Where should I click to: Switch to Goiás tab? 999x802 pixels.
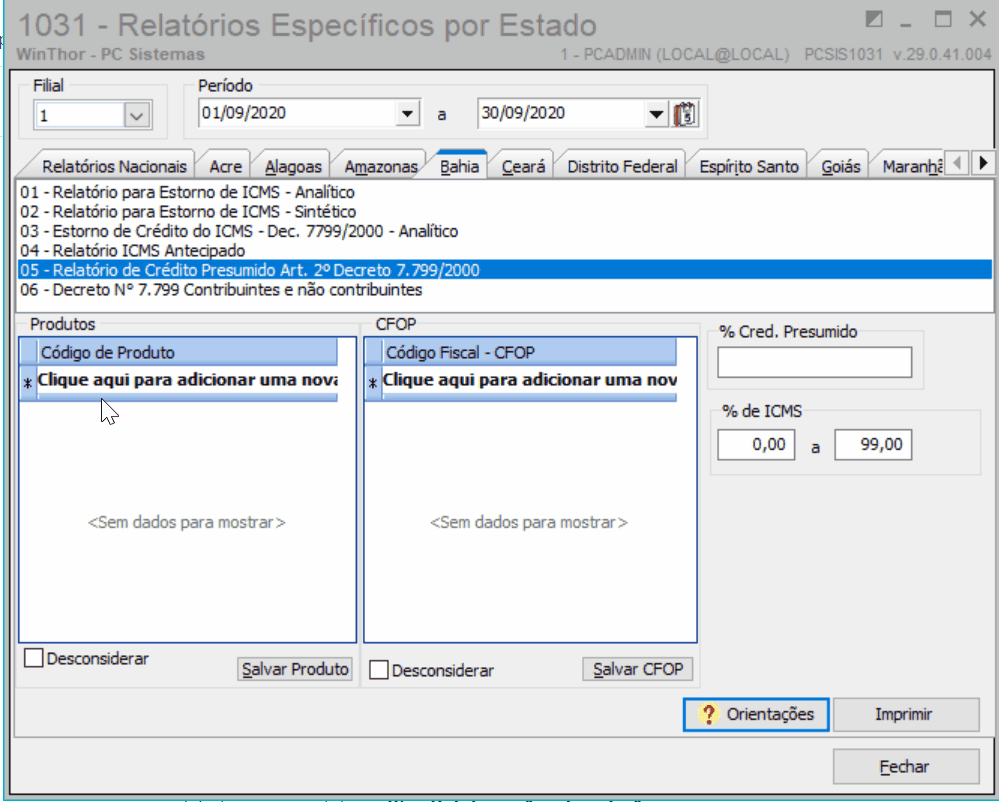click(x=840, y=167)
